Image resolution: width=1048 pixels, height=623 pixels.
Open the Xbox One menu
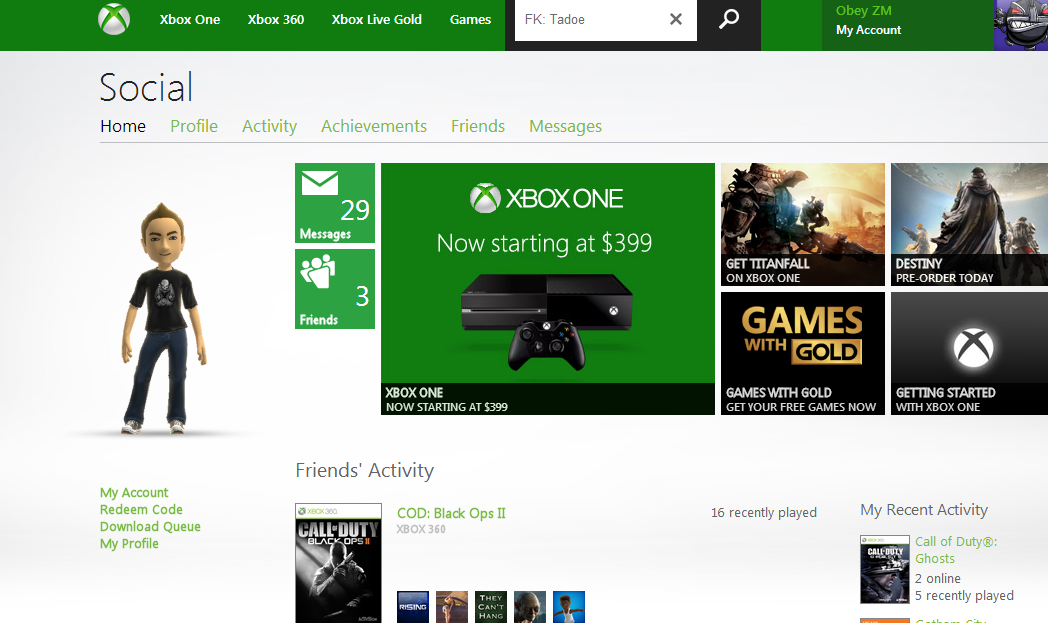pyautogui.click(x=190, y=20)
